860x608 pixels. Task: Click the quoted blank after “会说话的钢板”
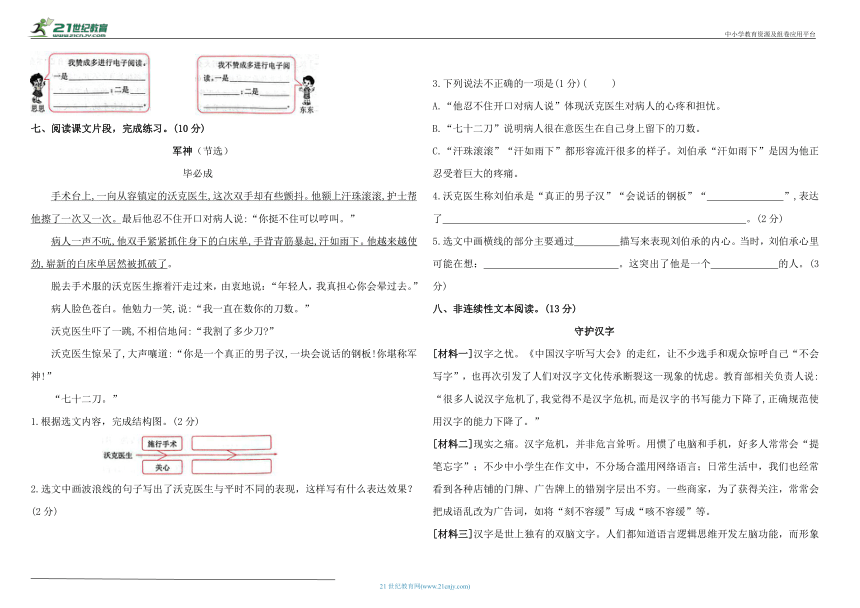tap(745, 196)
